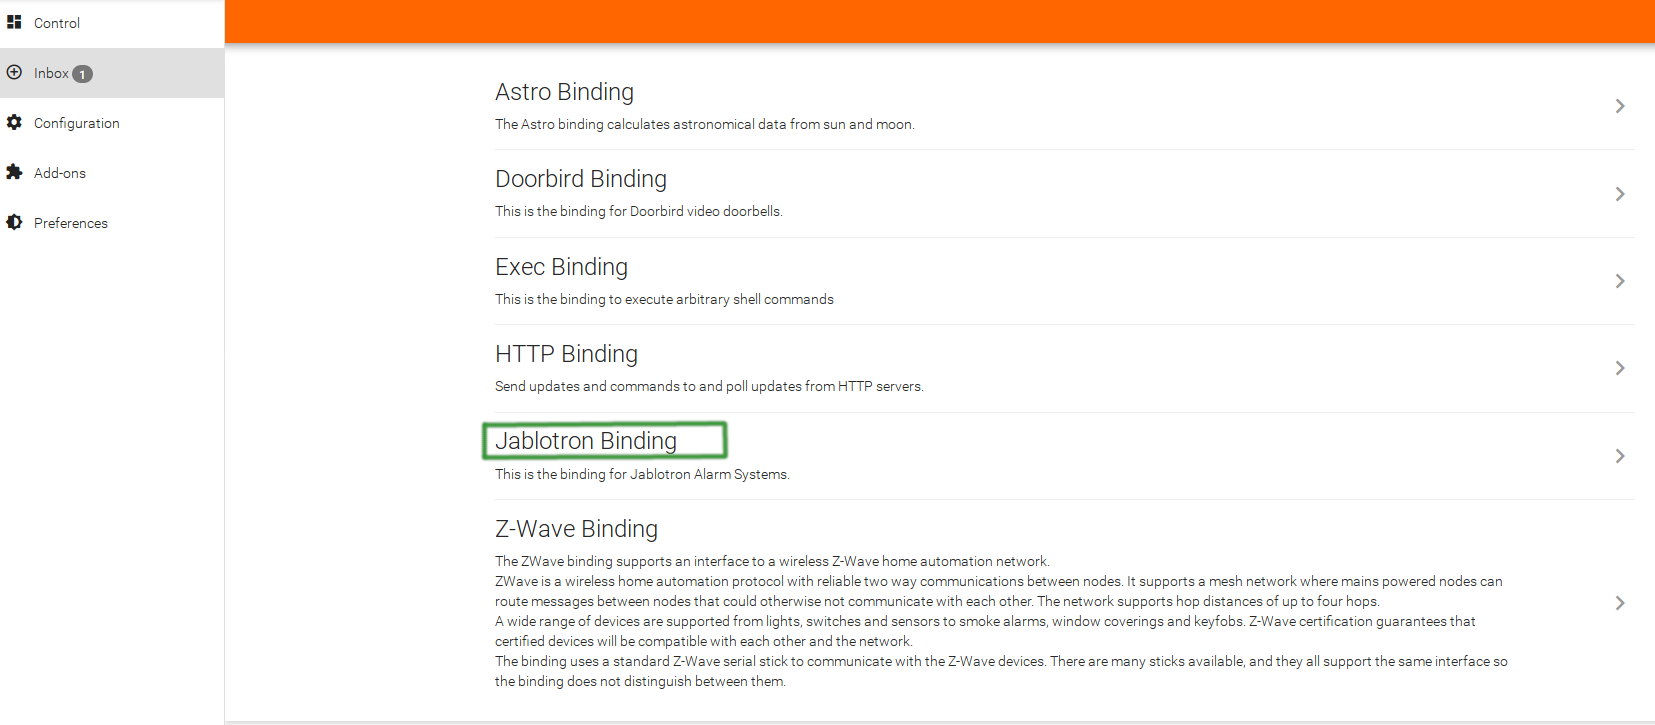Select the Jablotron Binding title

(x=586, y=441)
